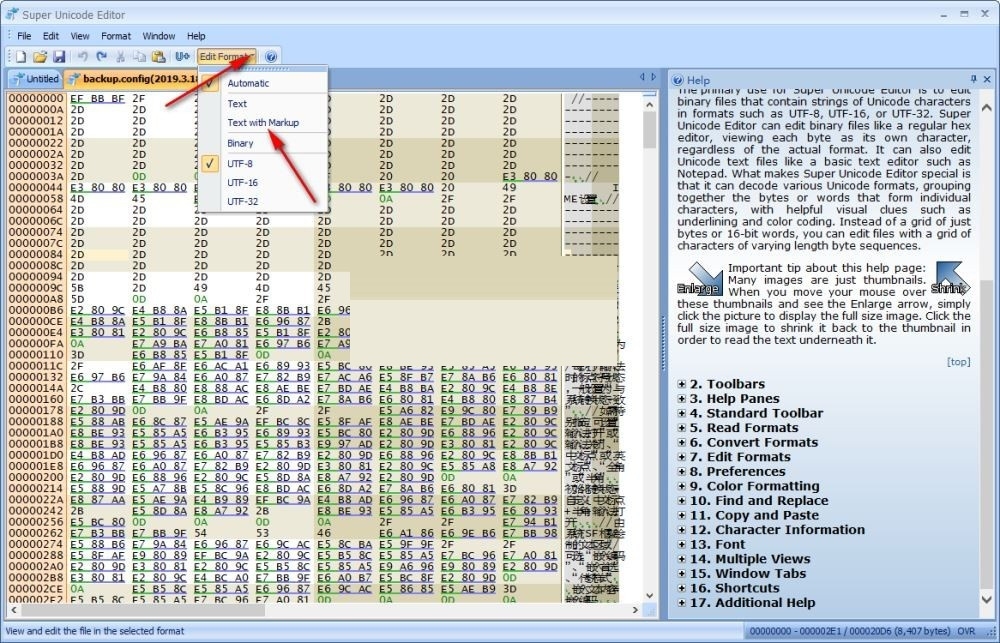Open the Format menu in the menu bar
Image resolution: width=1000 pixels, height=643 pixels.
pos(116,36)
